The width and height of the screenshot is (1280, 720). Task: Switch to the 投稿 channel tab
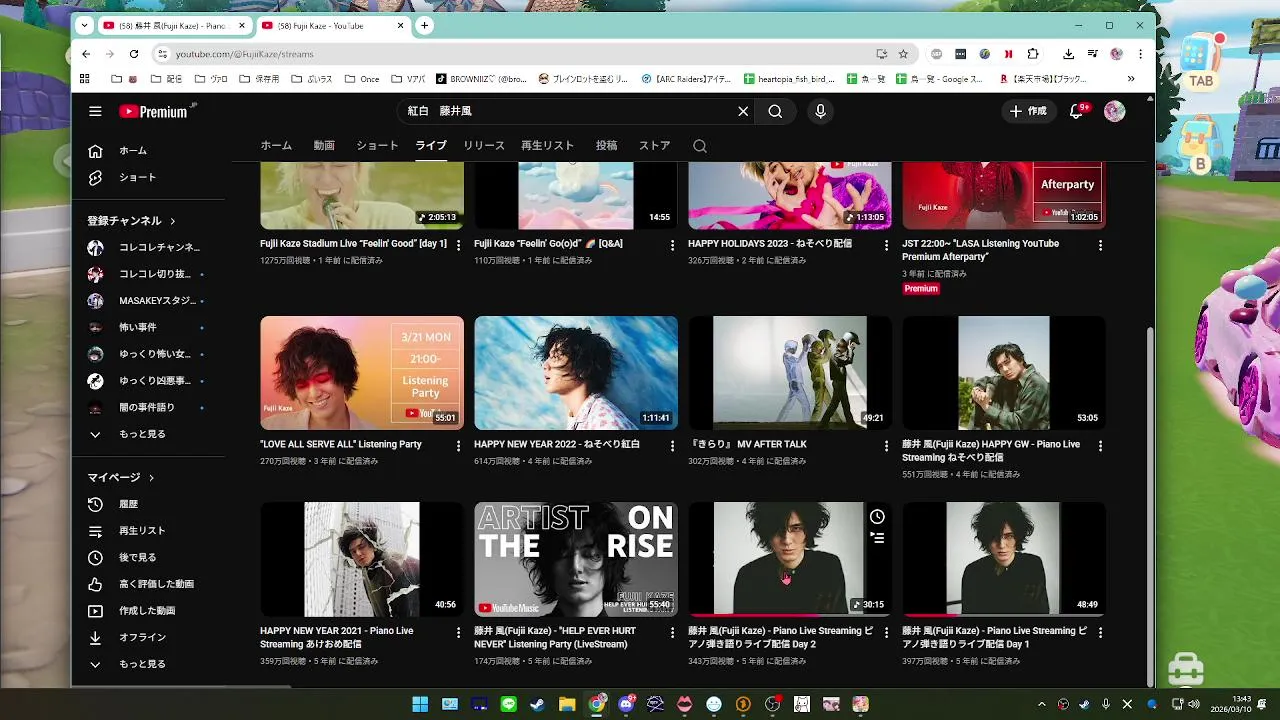pos(606,146)
